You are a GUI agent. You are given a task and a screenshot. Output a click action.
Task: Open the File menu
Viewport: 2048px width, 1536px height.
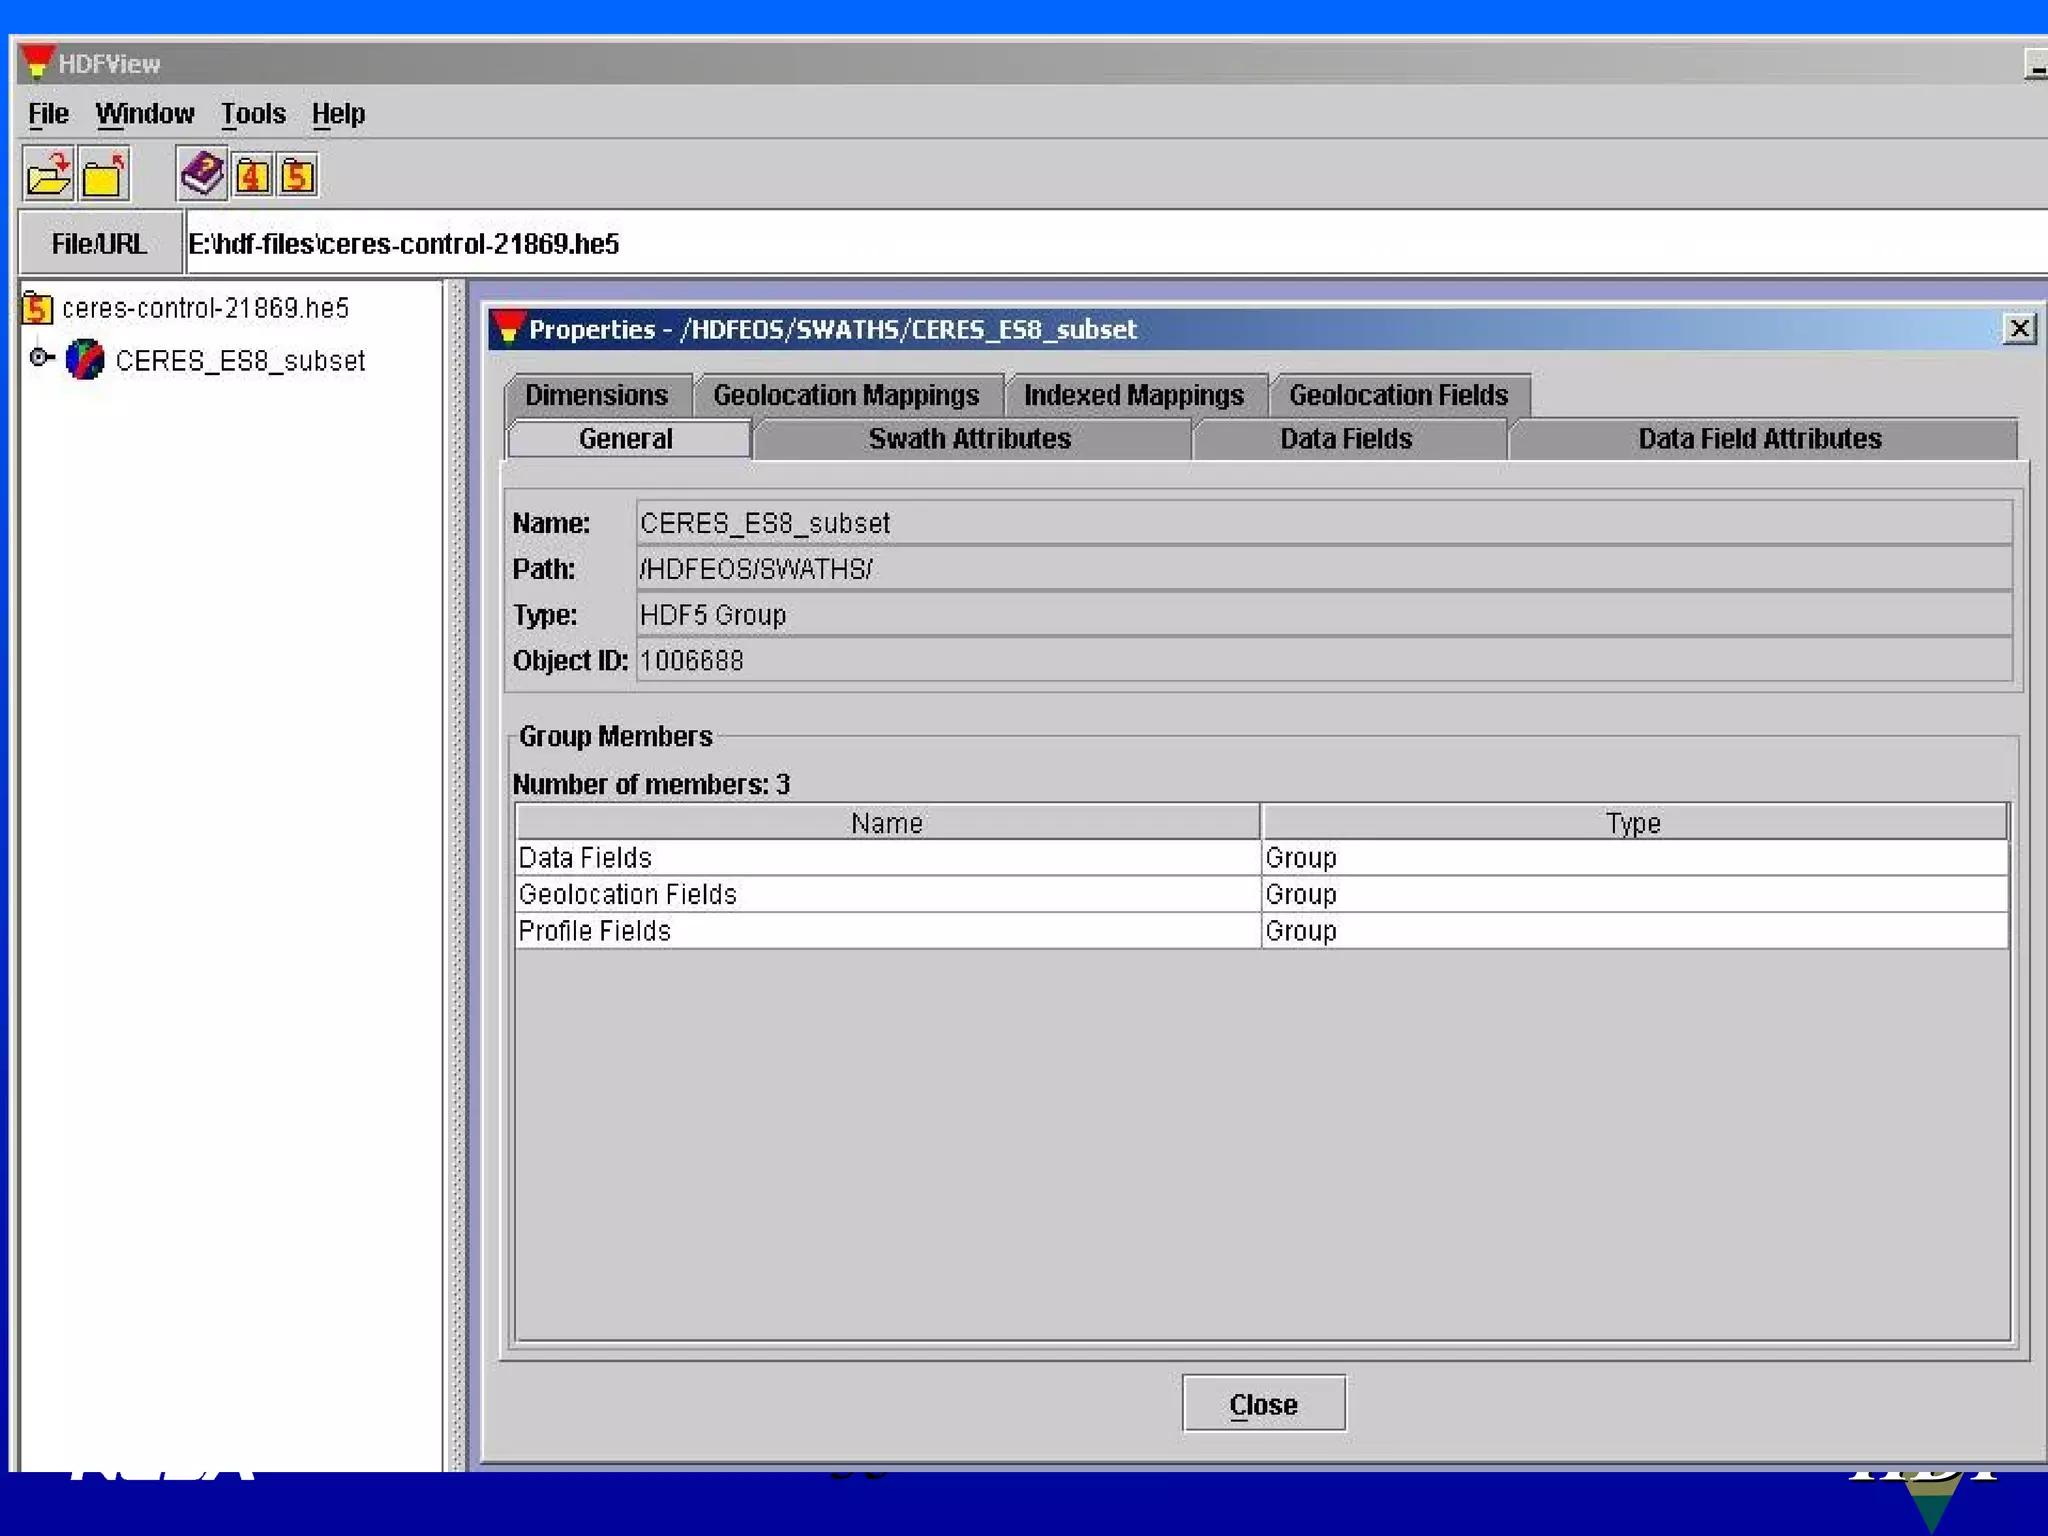[48, 114]
